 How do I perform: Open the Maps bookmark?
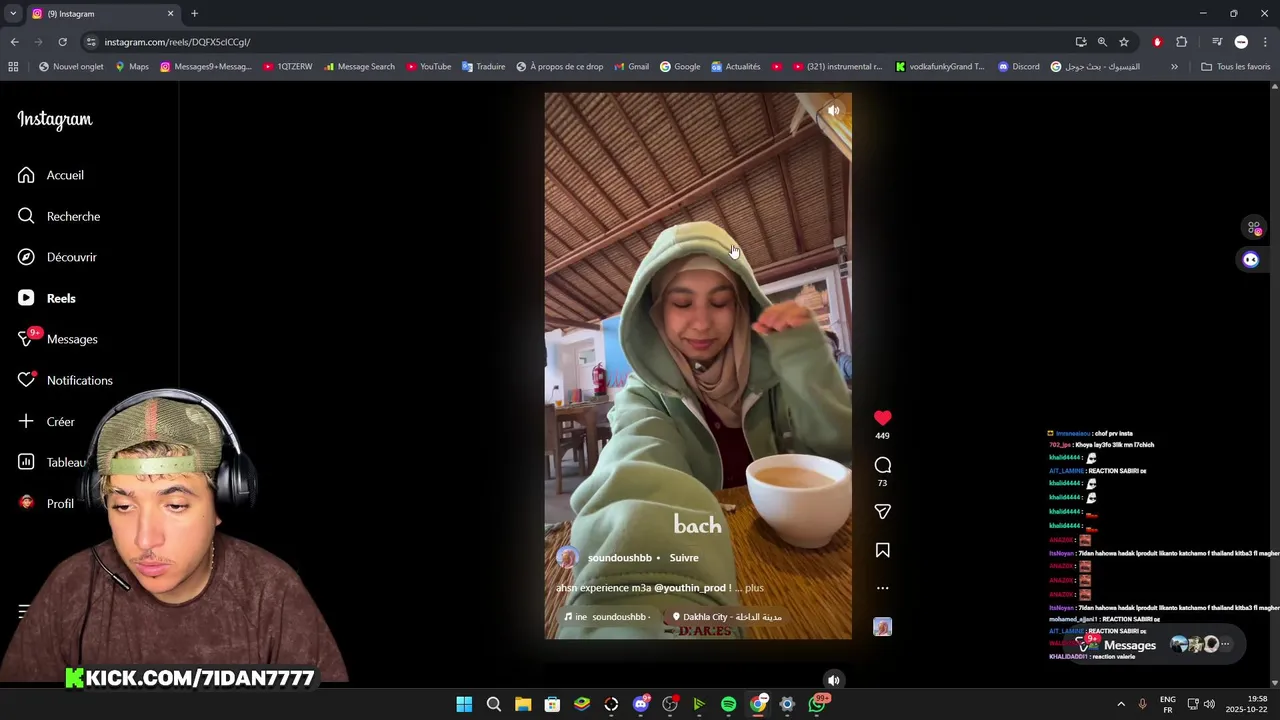[132, 67]
